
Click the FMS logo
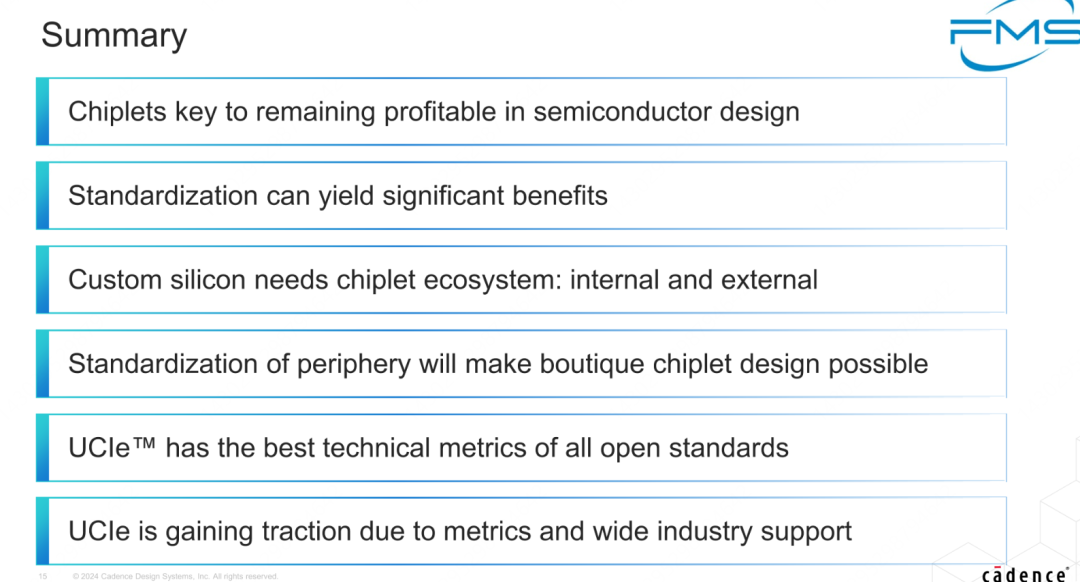pyautogui.click(x=1015, y=34)
